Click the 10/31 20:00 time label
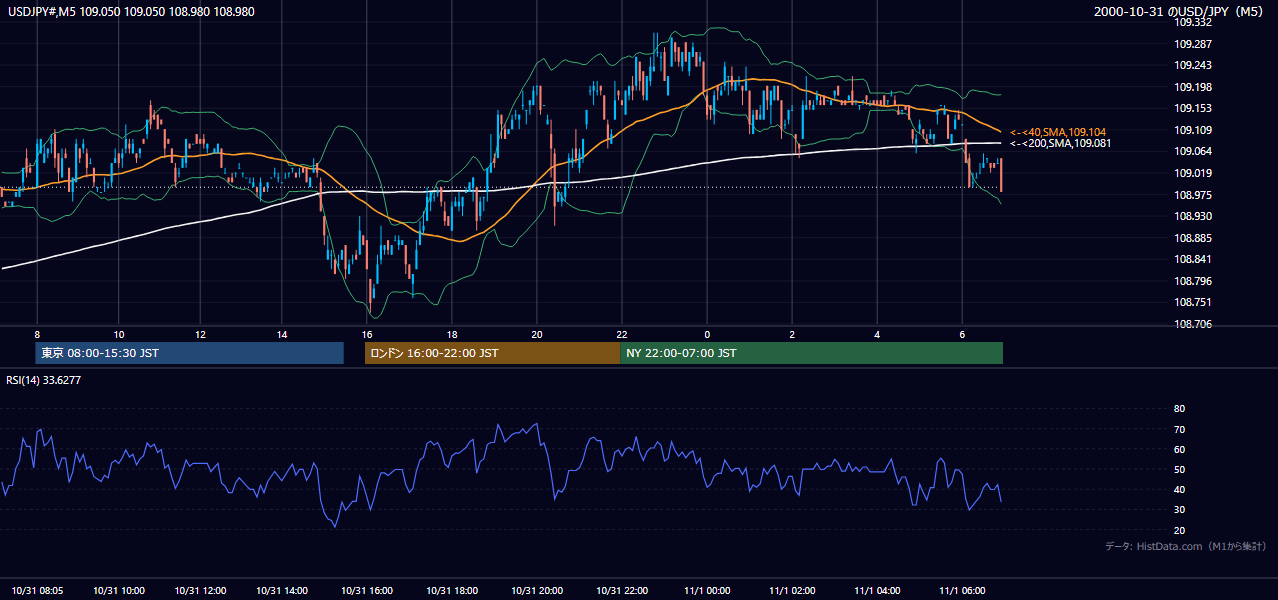Screen dimensions: 1278x600 pyautogui.click(x=538, y=590)
